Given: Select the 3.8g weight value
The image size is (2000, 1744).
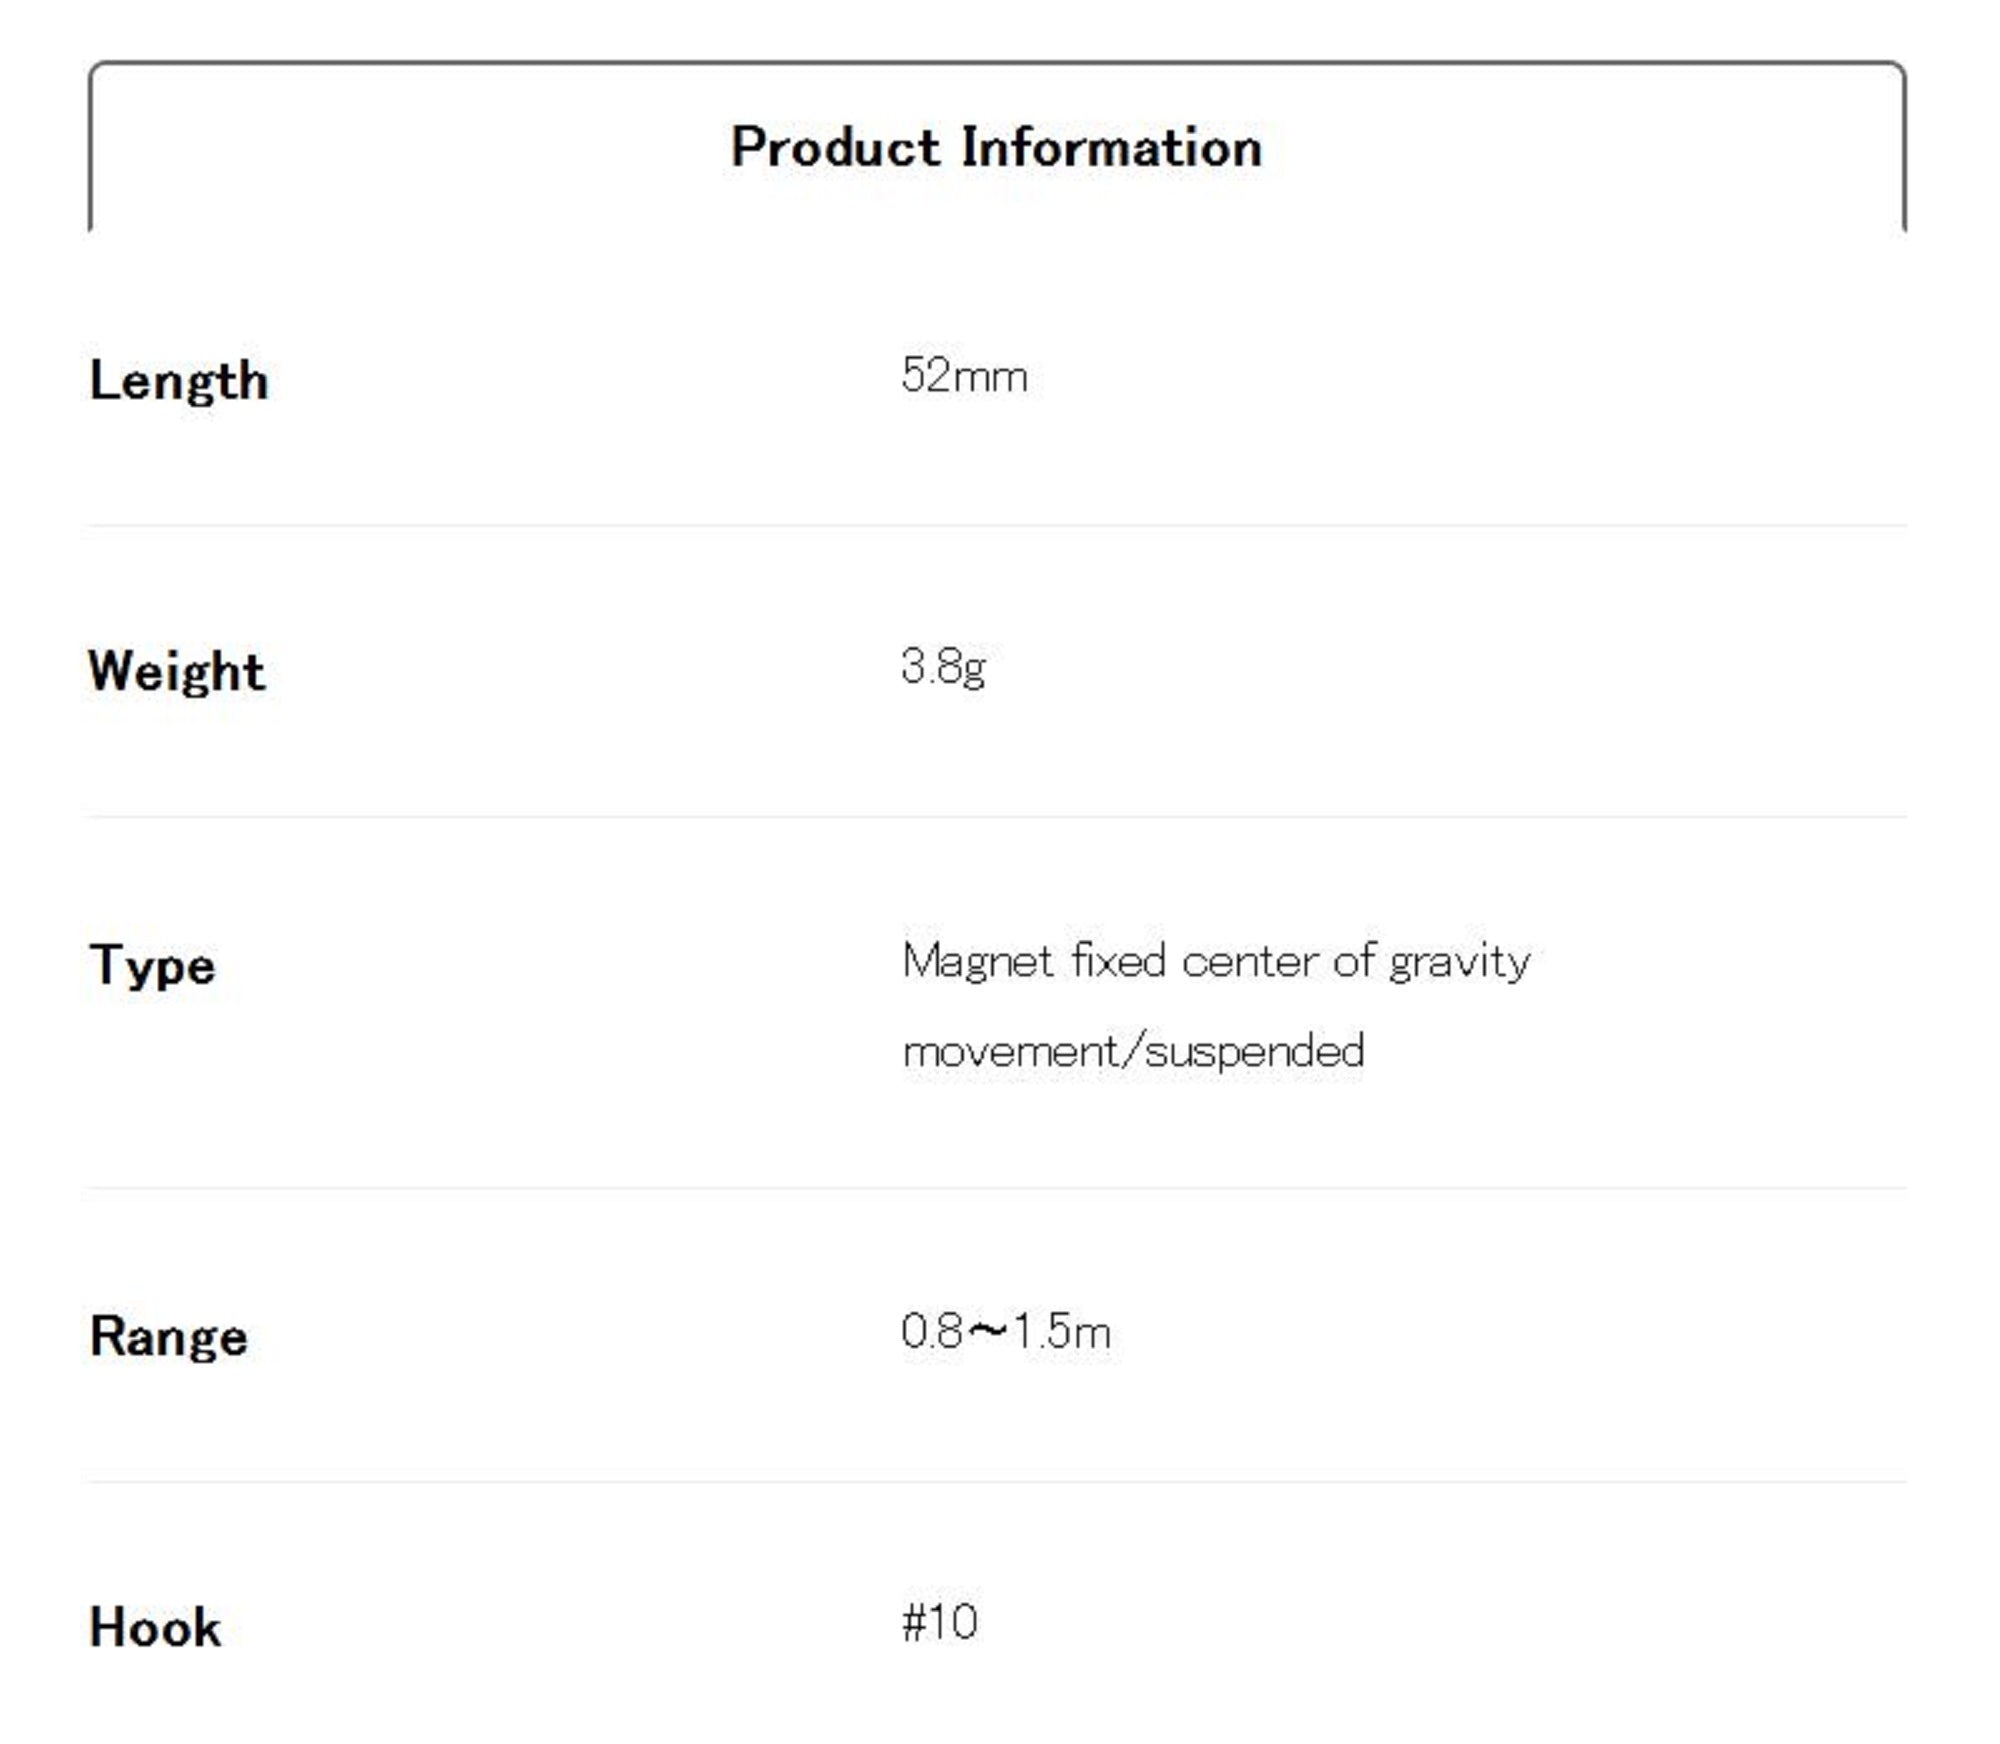Looking at the screenshot, I should coord(943,666).
